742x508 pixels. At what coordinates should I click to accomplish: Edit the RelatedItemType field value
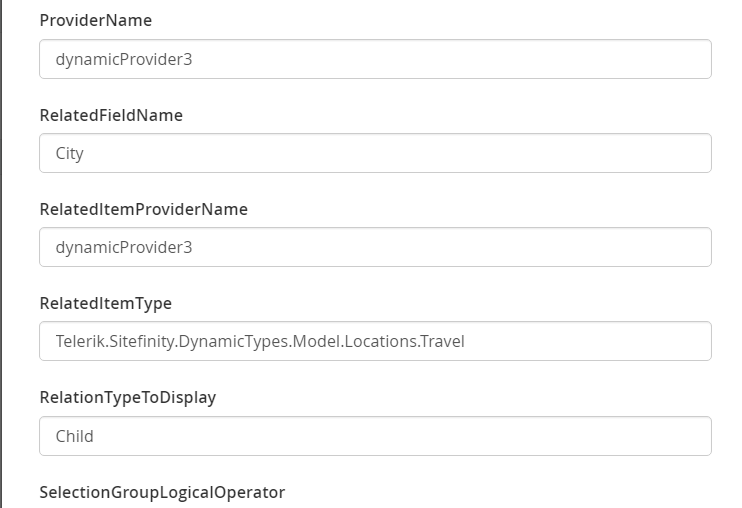[375, 341]
